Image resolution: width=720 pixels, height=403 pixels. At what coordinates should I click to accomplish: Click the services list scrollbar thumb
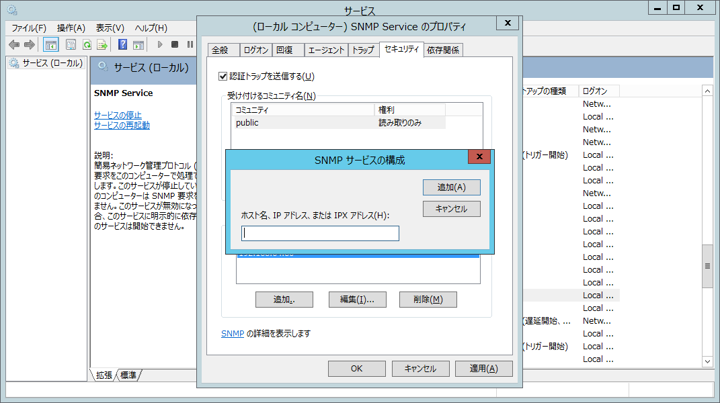pyautogui.click(x=707, y=266)
